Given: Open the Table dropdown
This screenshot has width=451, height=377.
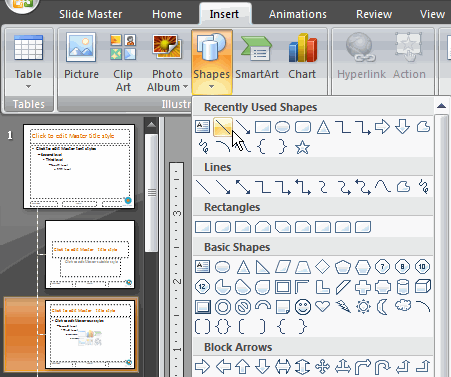Looking at the screenshot, I should (29, 63).
